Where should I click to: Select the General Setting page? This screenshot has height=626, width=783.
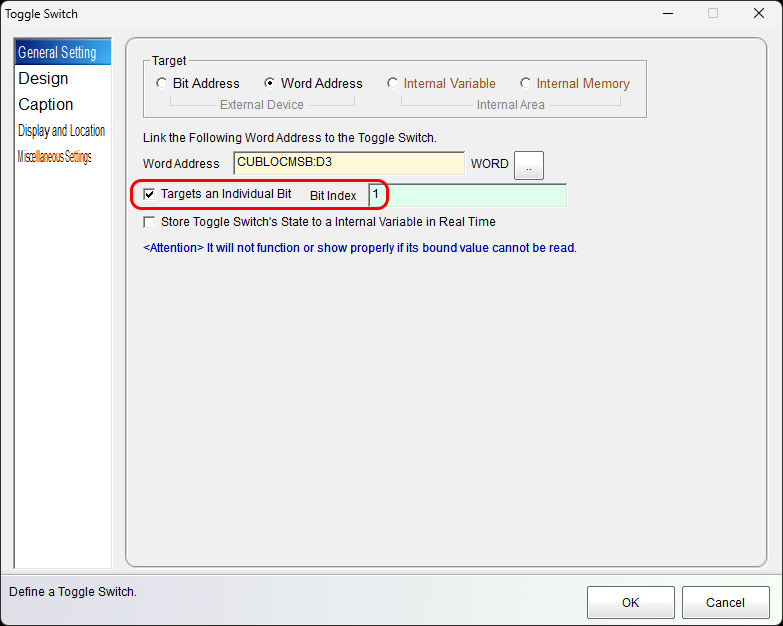57,53
